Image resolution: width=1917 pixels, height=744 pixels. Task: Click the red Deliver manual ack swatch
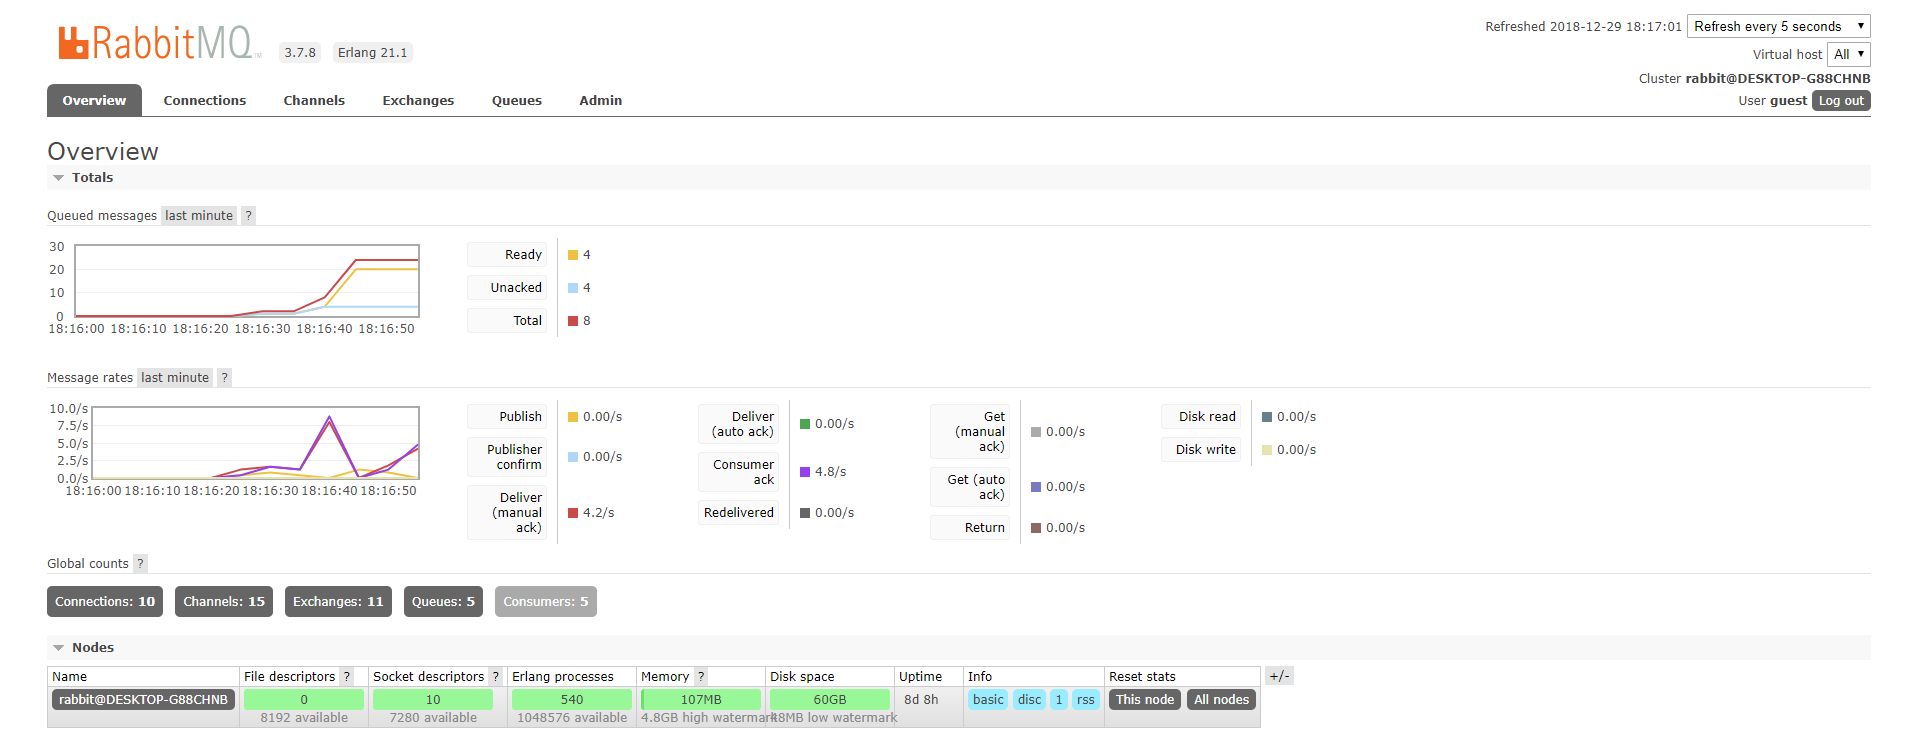click(x=573, y=513)
